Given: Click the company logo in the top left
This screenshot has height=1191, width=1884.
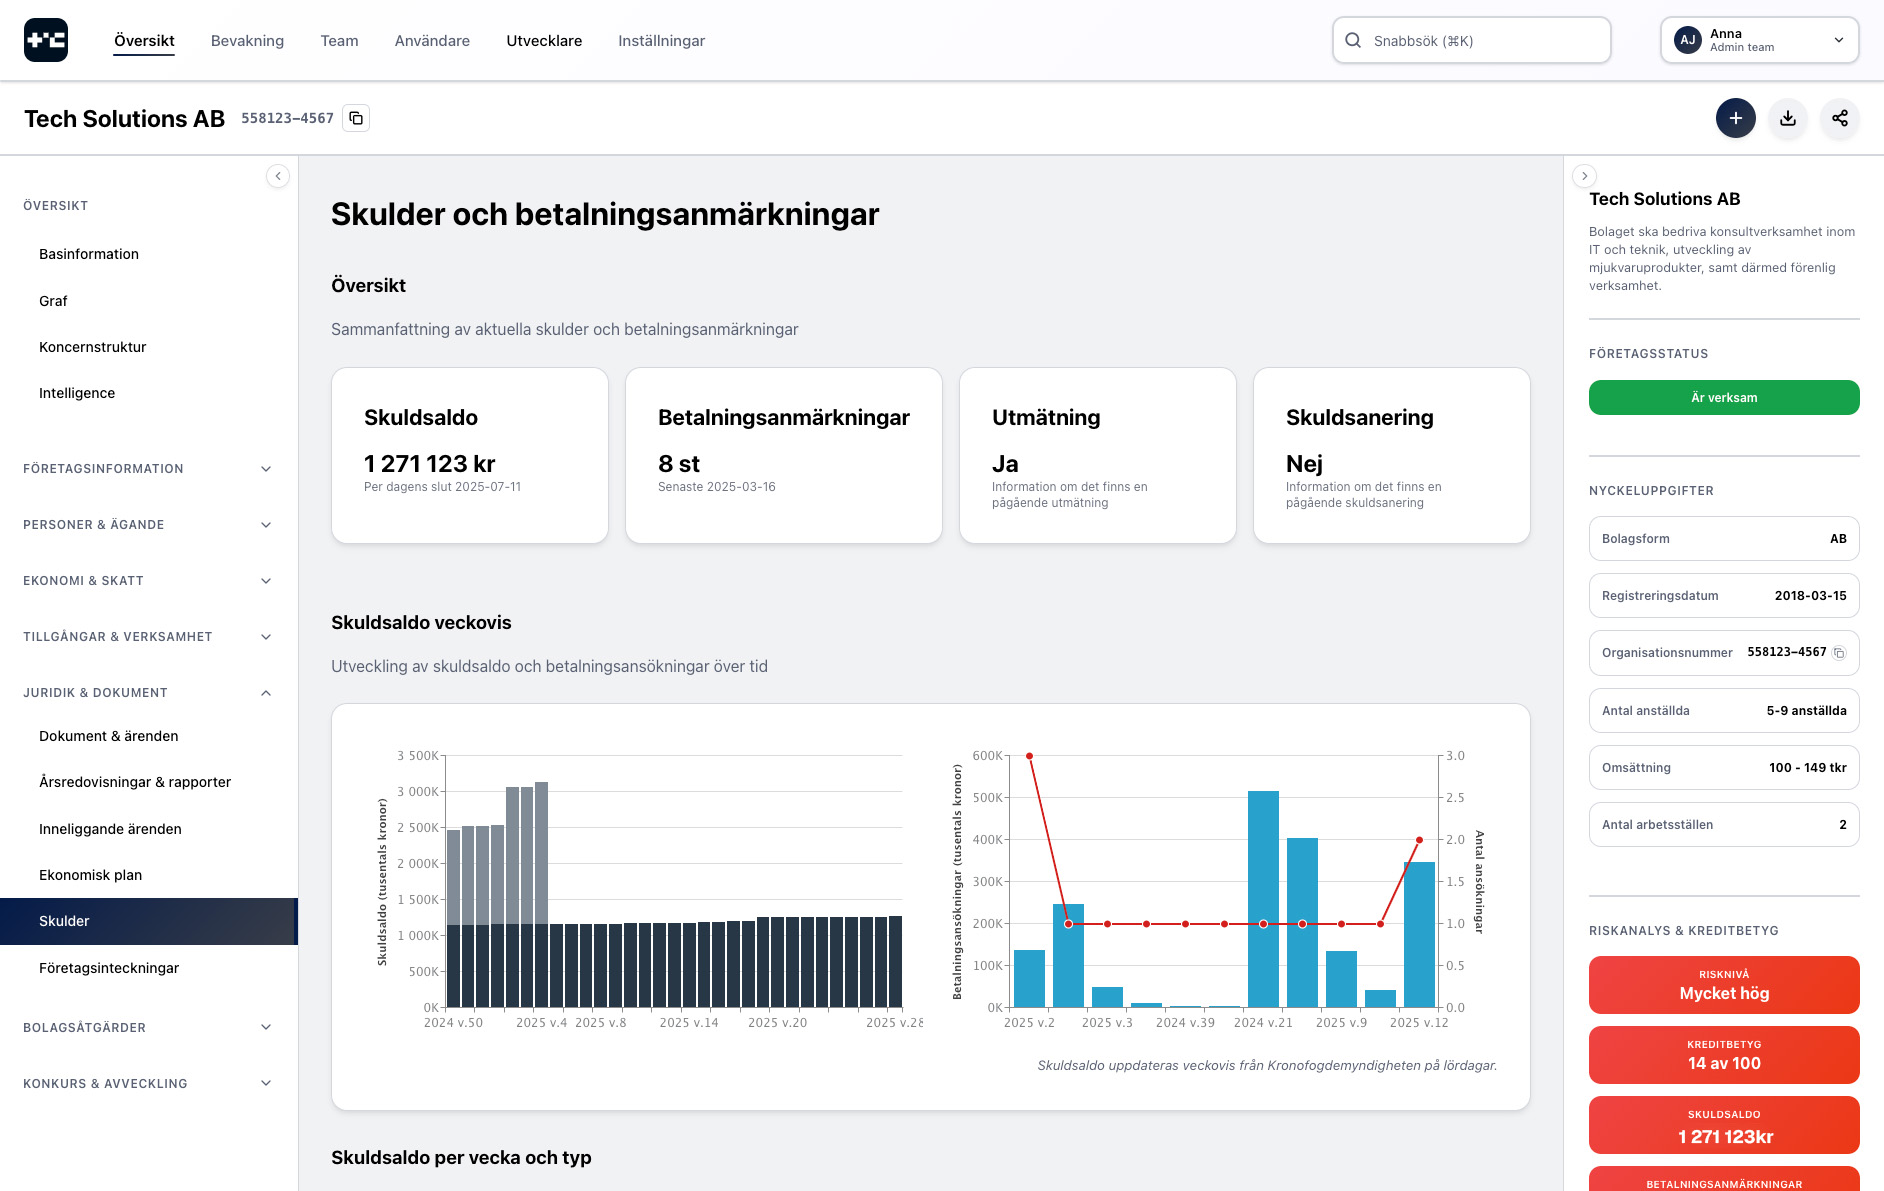Looking at the screenshot, I should click(x=46, y=40).
